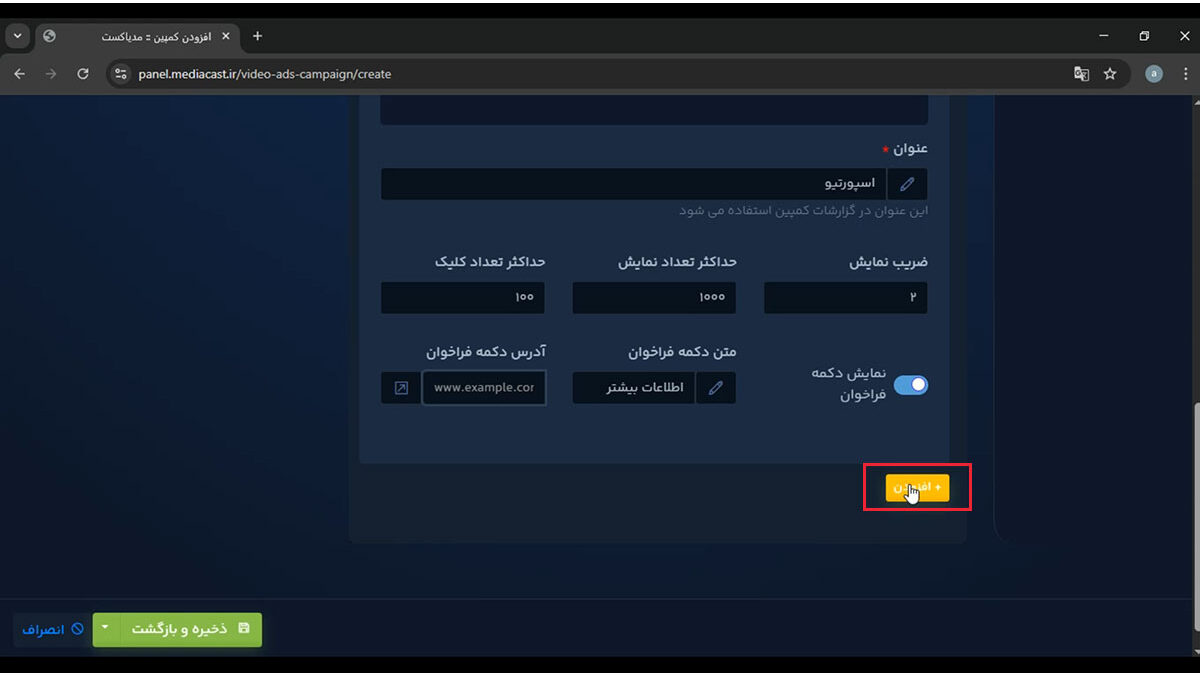Viewport: 1200px width, 675px height.
Task: Click the pencil icon beside title field
Action: tap(907, 184)
